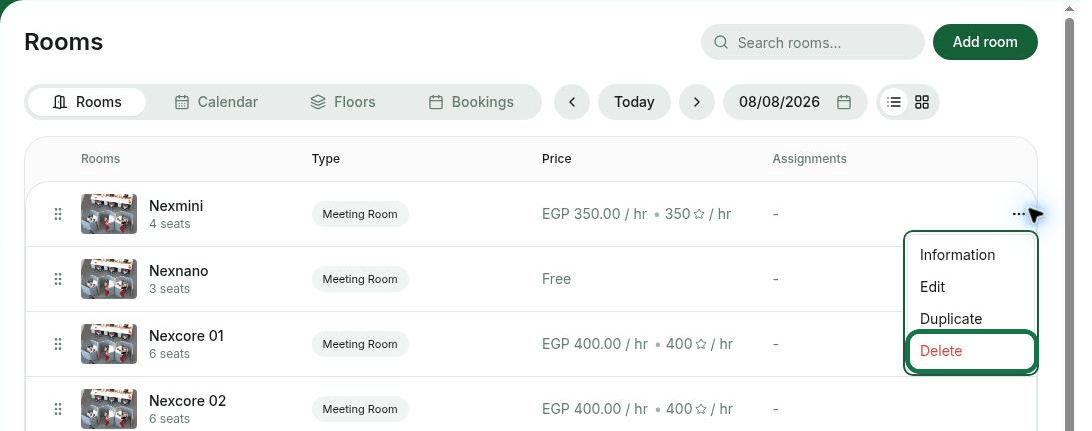Click the 08/08/2026 date field
The image size is (1092, 431).
795,102
